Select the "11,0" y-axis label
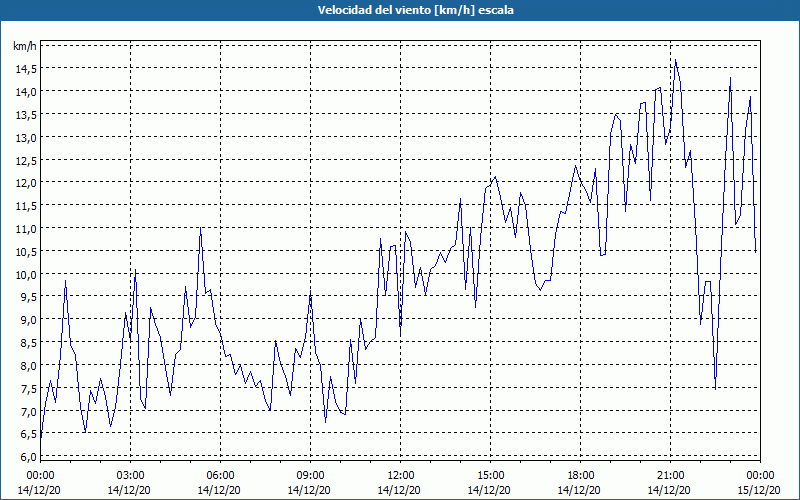The image size is (800, 500). coord(26,229)
